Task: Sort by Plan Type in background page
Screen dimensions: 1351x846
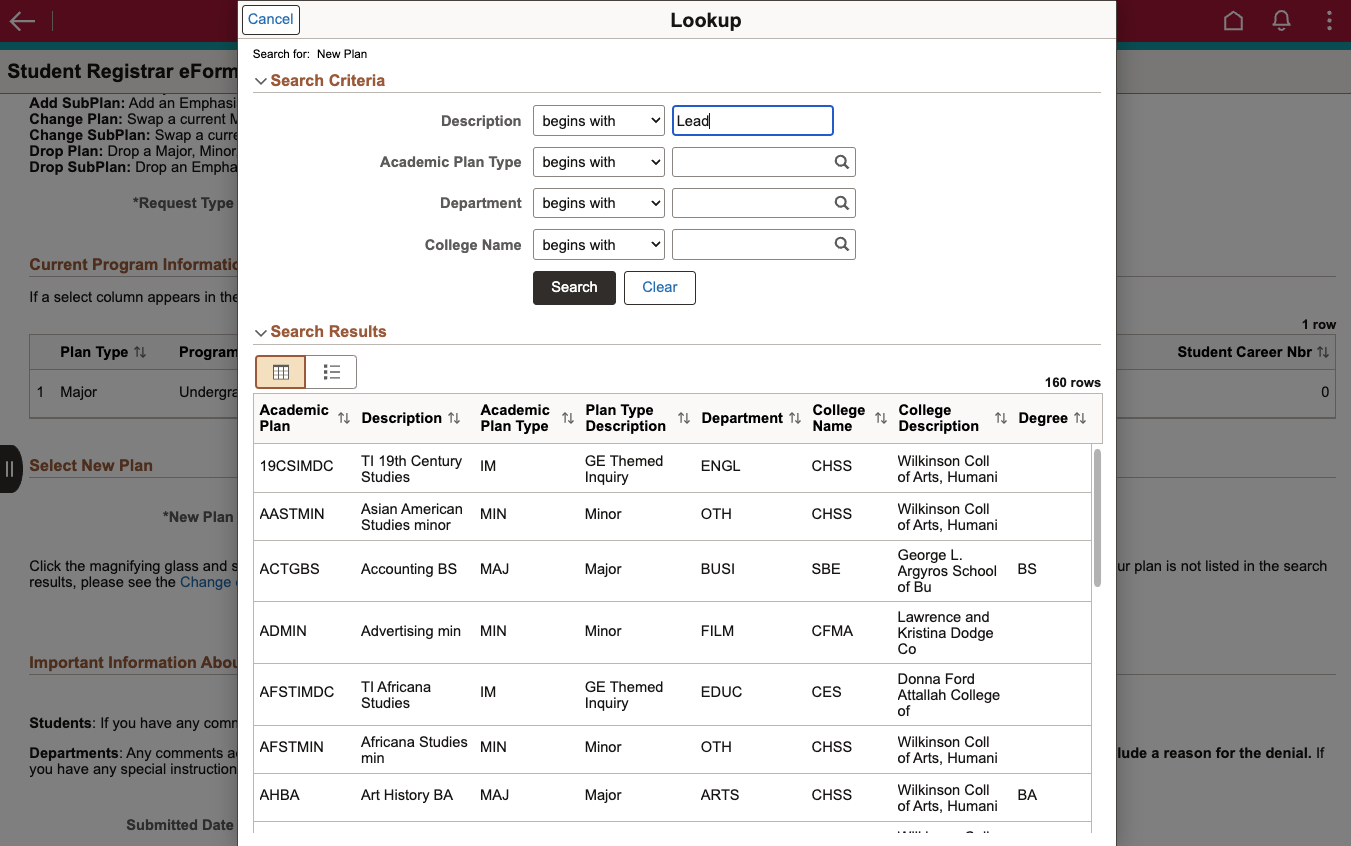Action: click(x=140, y=352)
